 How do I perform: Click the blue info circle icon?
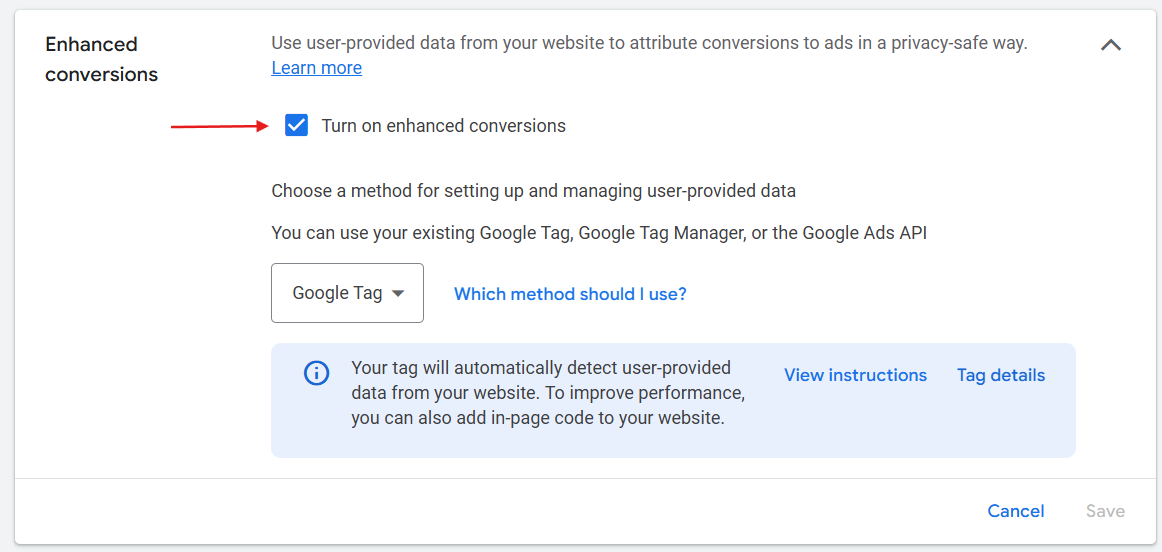point(316,373)
